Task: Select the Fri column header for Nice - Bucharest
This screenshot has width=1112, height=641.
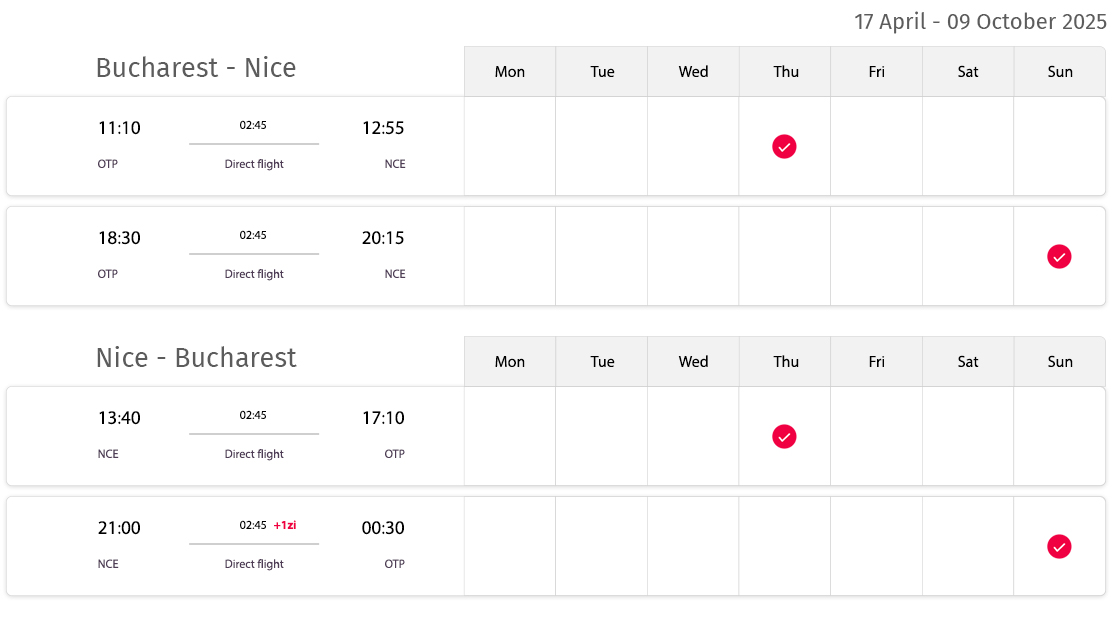Action: (877, 362)
